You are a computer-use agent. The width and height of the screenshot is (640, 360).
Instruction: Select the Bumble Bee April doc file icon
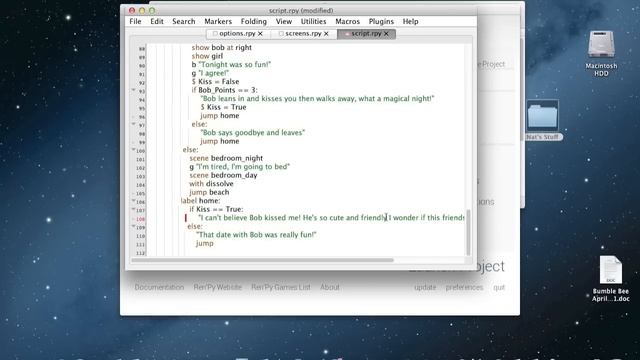pos(611,279)
